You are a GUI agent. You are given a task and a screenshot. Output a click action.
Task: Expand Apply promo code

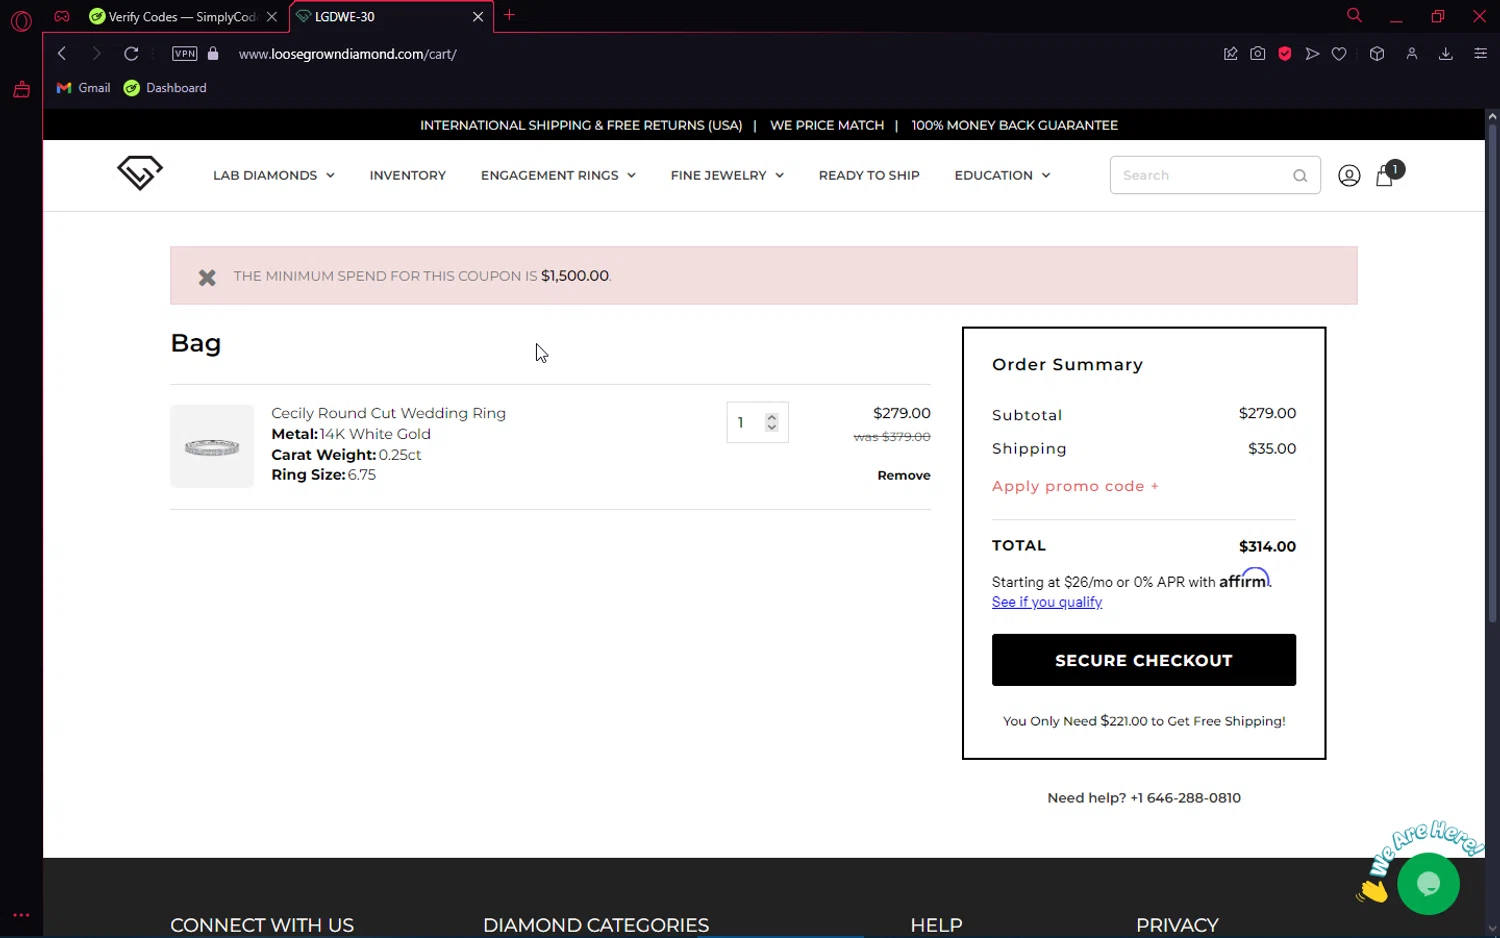click(x=1075, y=486)
